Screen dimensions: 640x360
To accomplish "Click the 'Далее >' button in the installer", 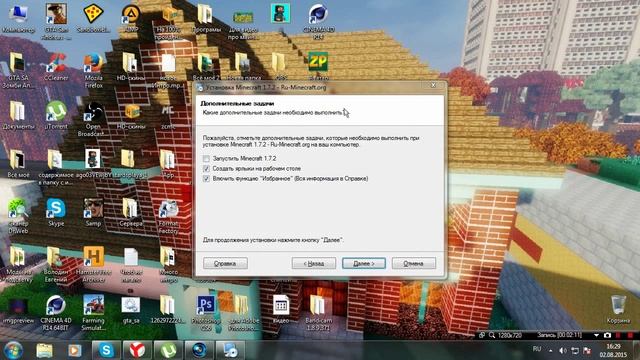I will tap(364, 263).
